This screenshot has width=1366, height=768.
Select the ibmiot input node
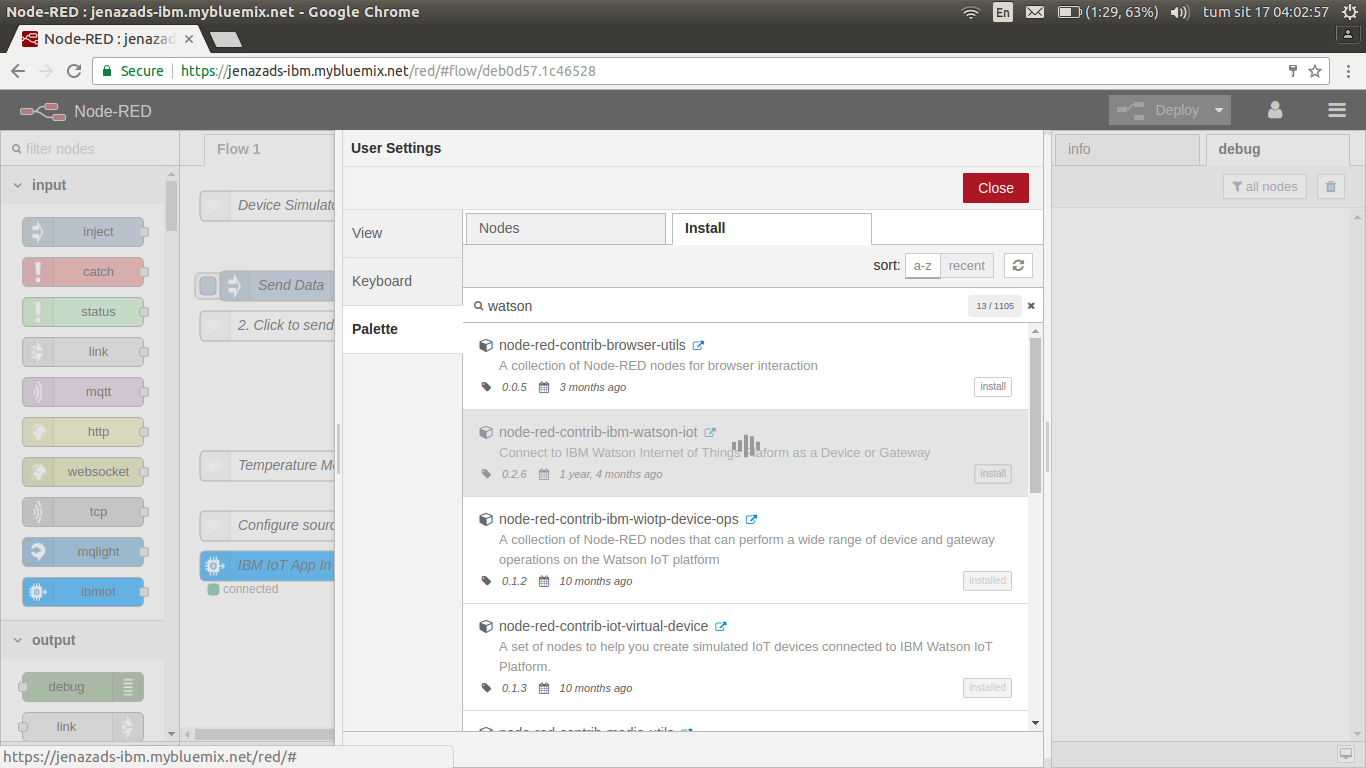(x=83, y=592)
